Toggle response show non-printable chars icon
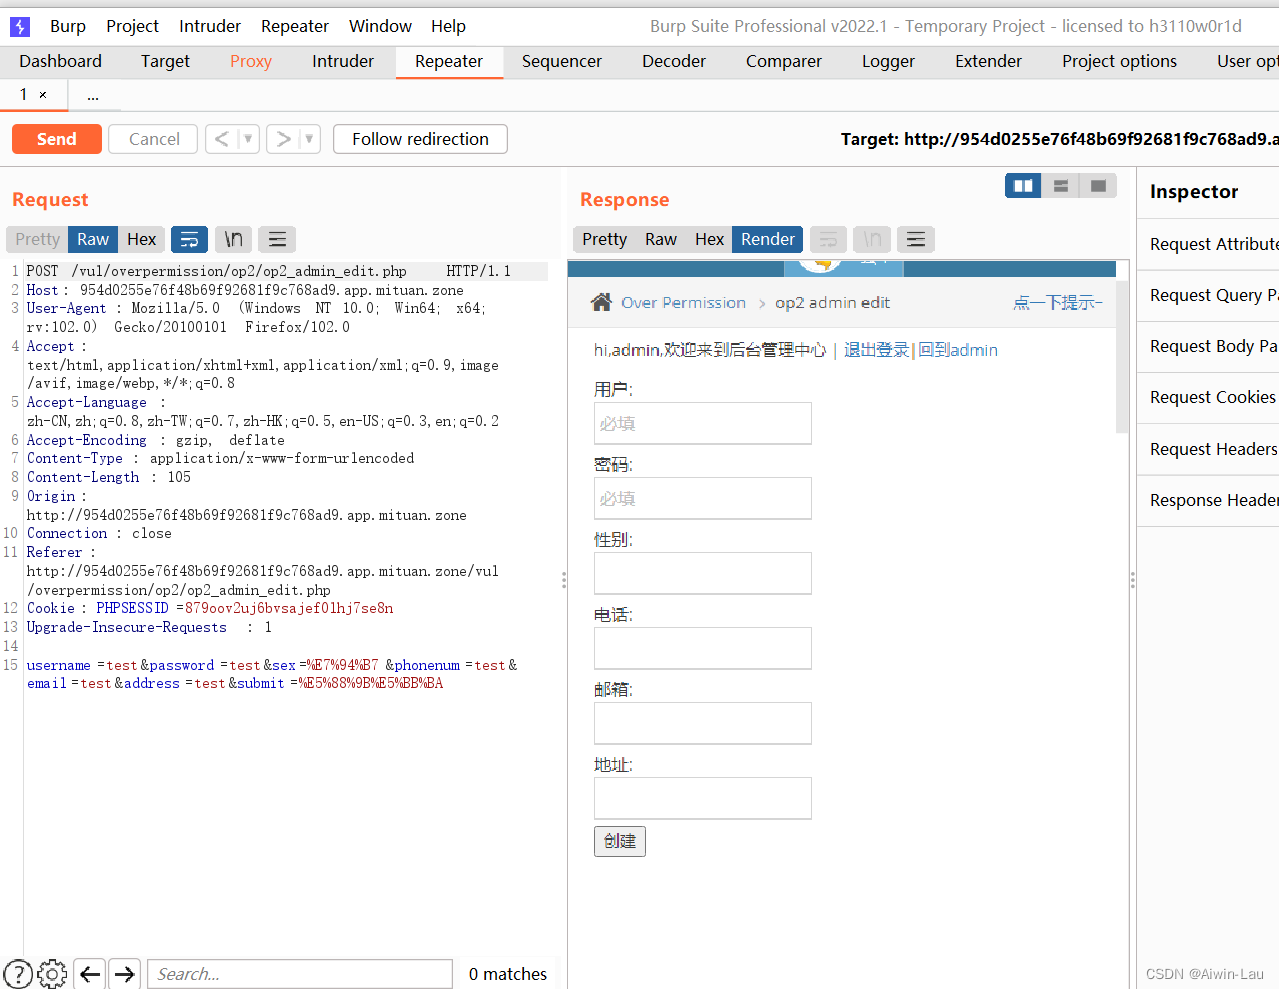The width and height of the screenshot is (1279, 989). (x=872, y=239)
